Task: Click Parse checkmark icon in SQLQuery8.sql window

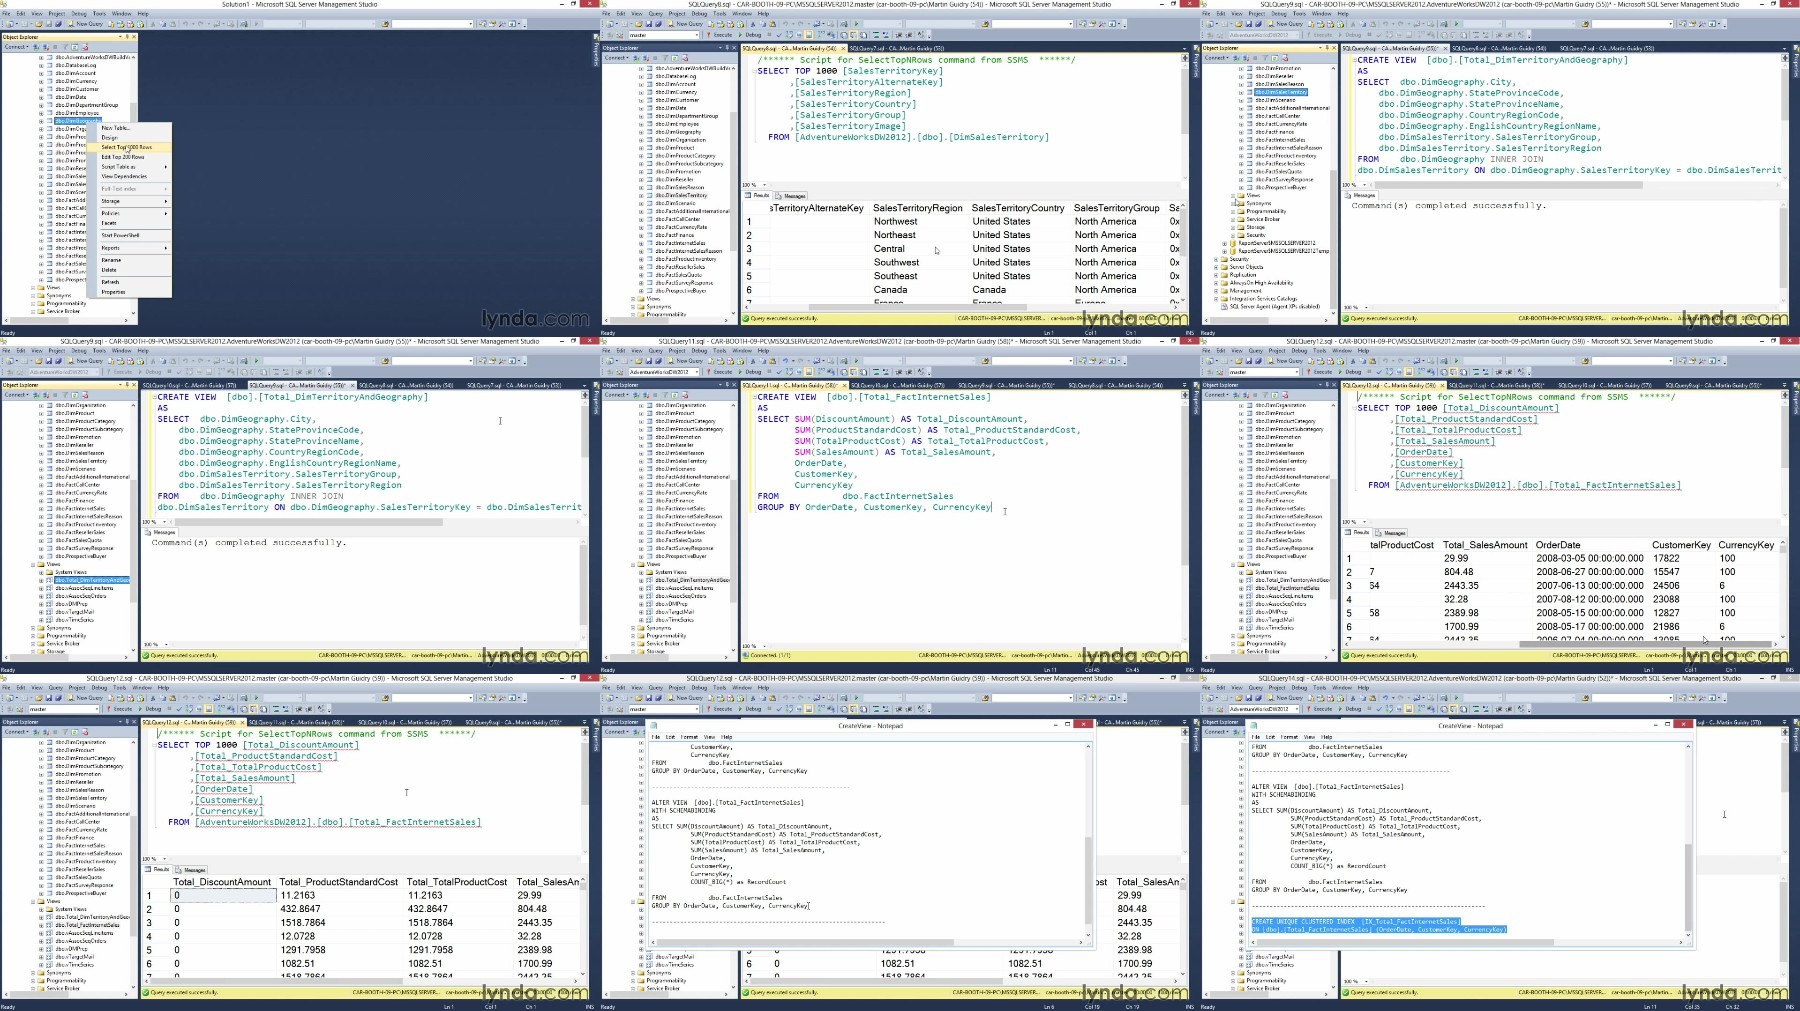Action: tap(779, 35)
